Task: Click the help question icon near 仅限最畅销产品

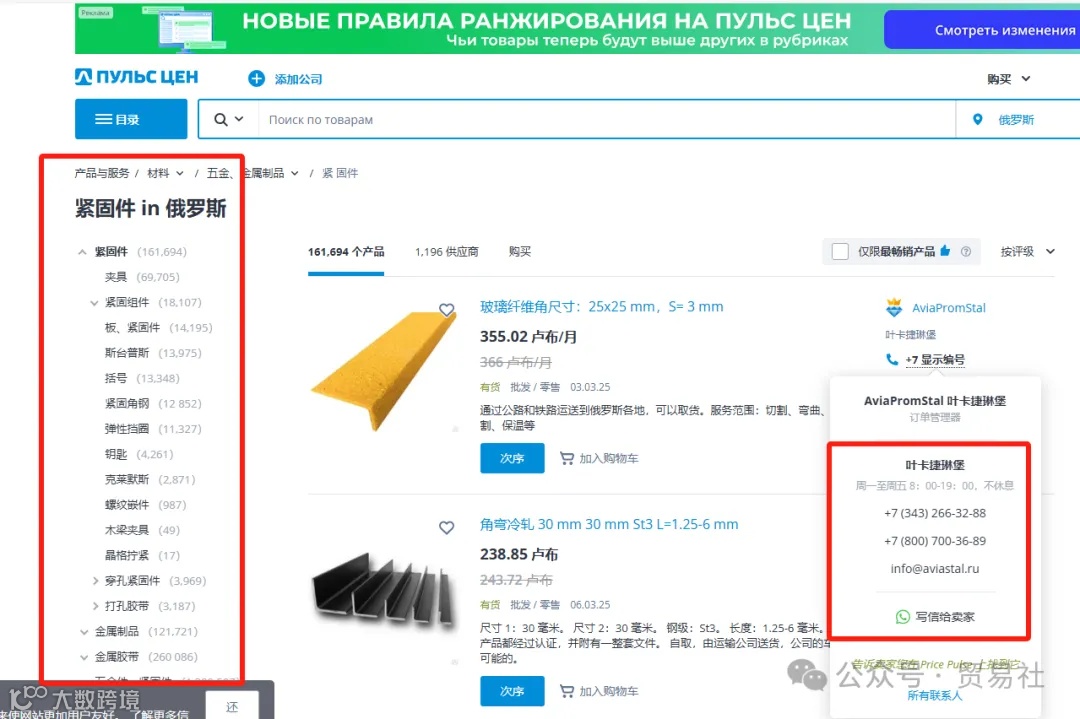Action: (x=966, y=251)
